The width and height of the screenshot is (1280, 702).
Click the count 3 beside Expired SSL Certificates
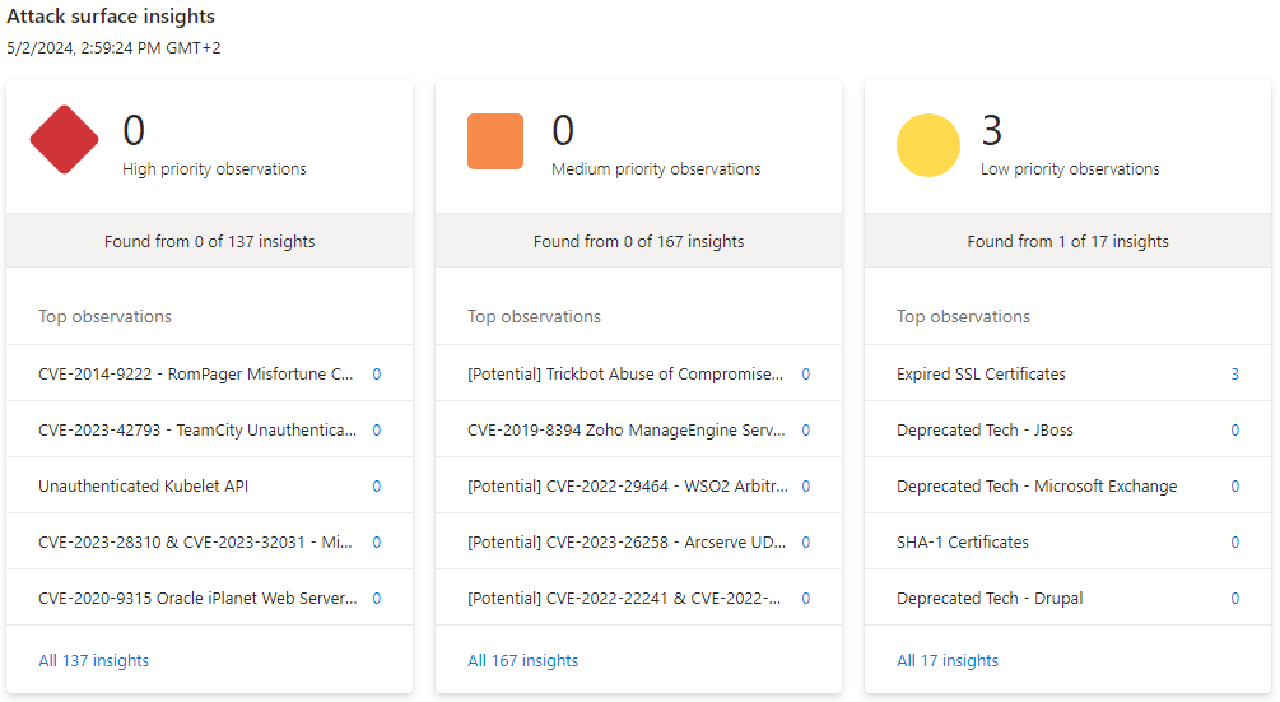(x=1235, y=374)
